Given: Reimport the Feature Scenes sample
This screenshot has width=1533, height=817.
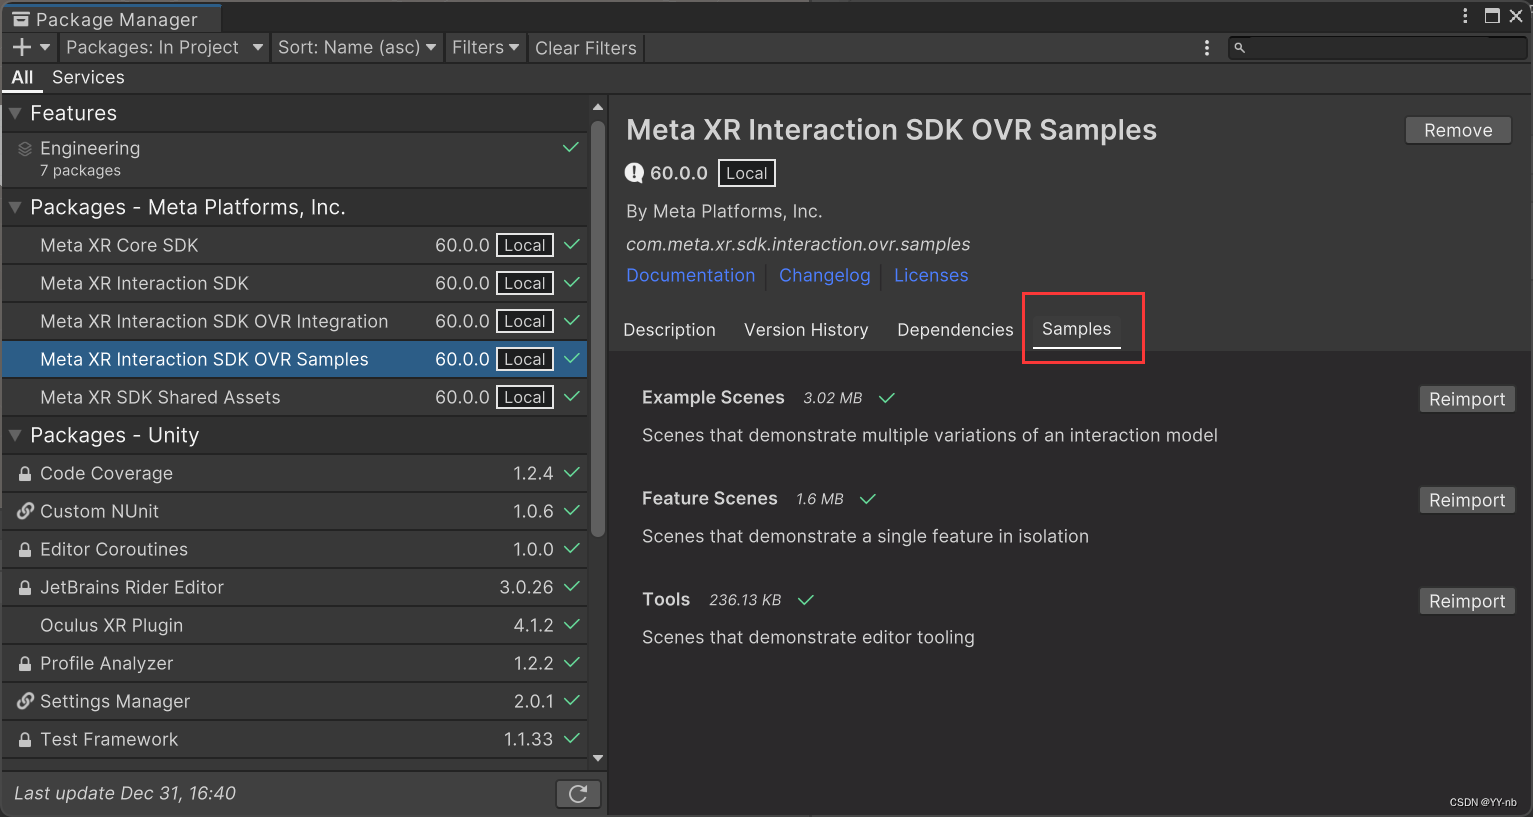Looking at the screenshot, I should click(1467, 500).
